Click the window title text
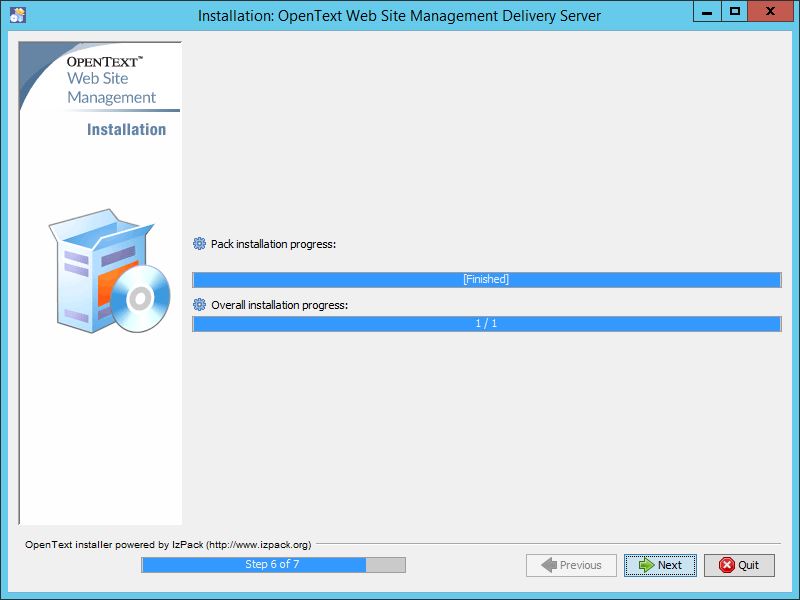 click(x=399, y=16)
